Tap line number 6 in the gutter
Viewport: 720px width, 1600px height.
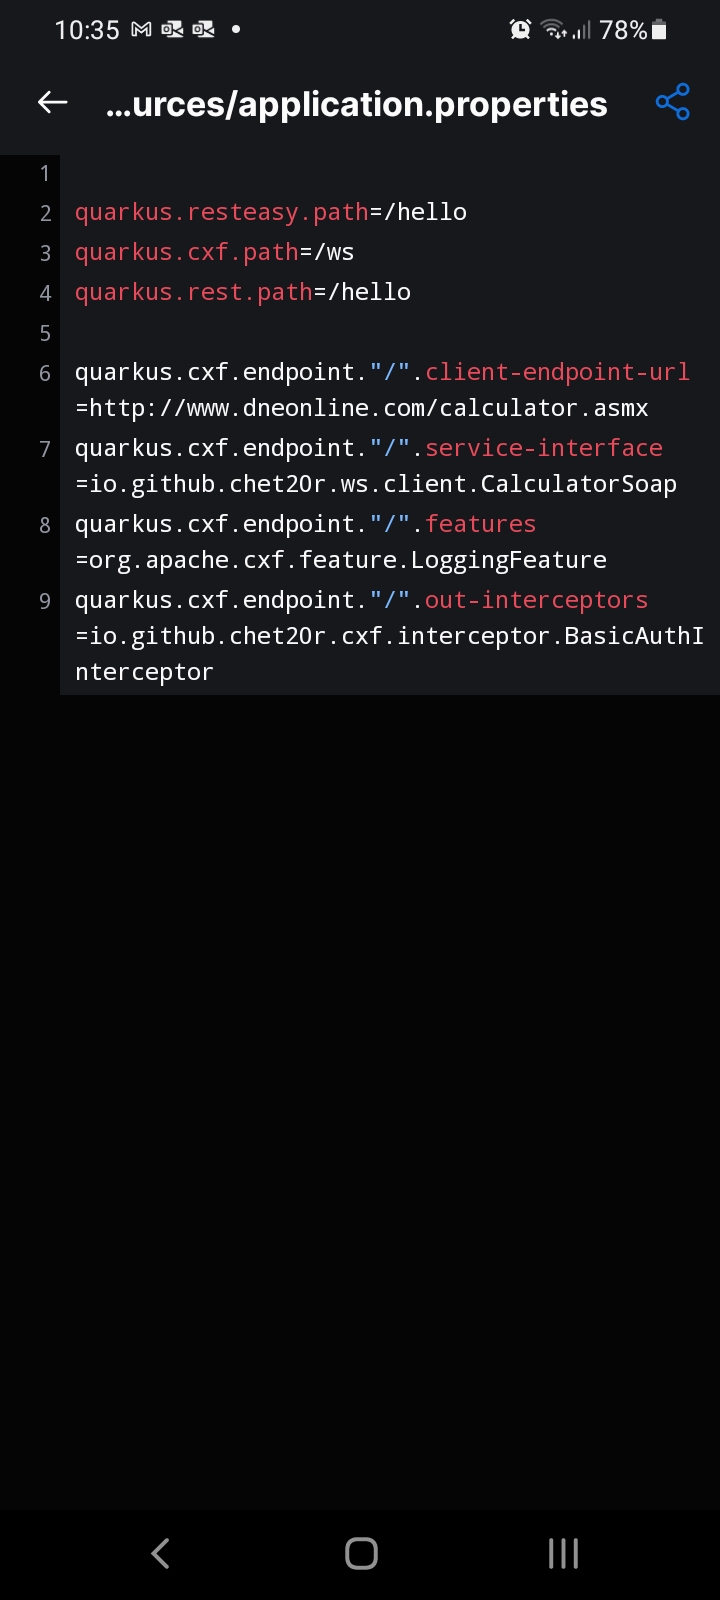44,373
